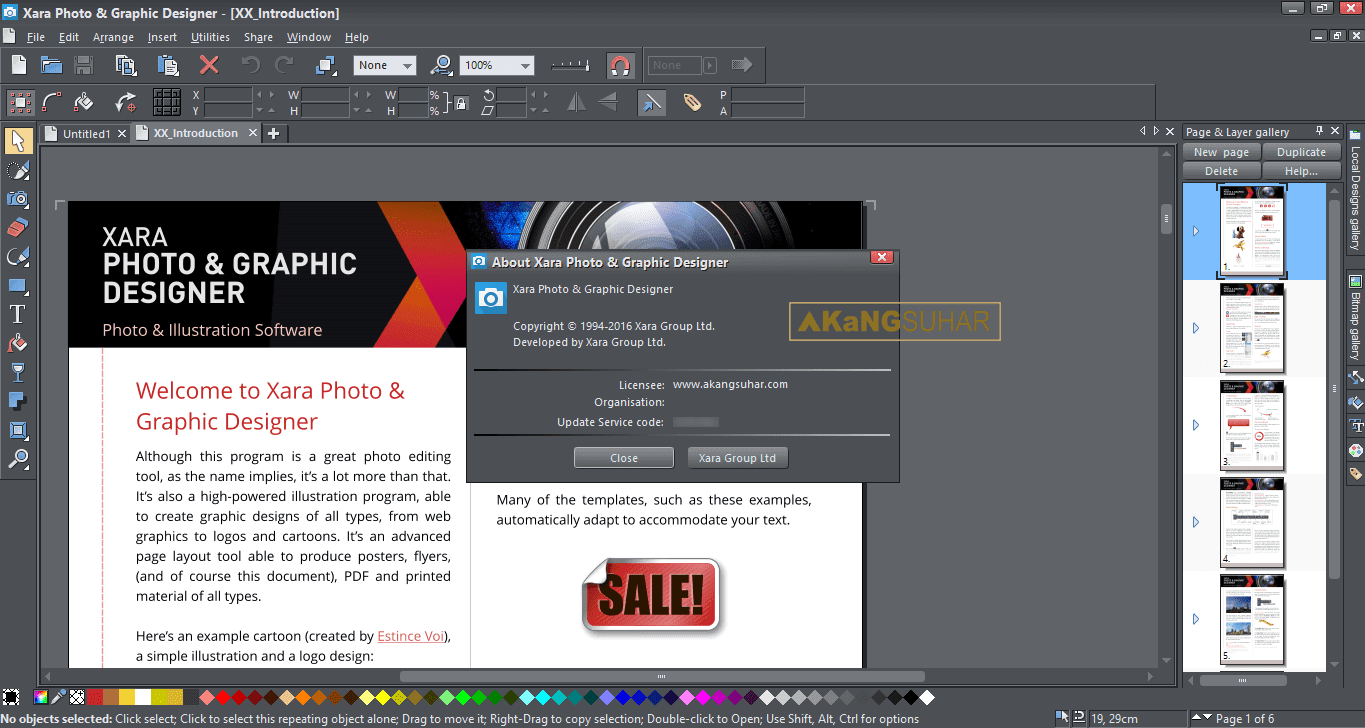Select the Photo tool camera icon

tap(18, 199)
